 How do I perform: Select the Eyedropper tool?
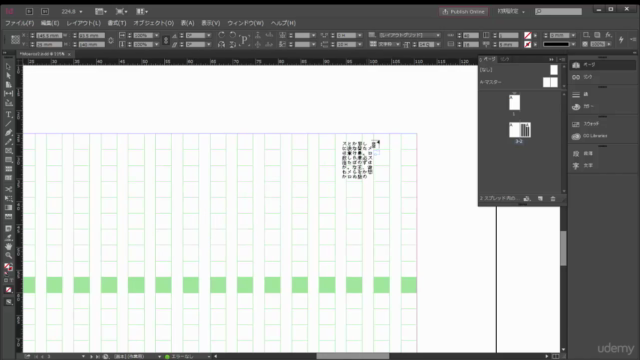(8, 238)
